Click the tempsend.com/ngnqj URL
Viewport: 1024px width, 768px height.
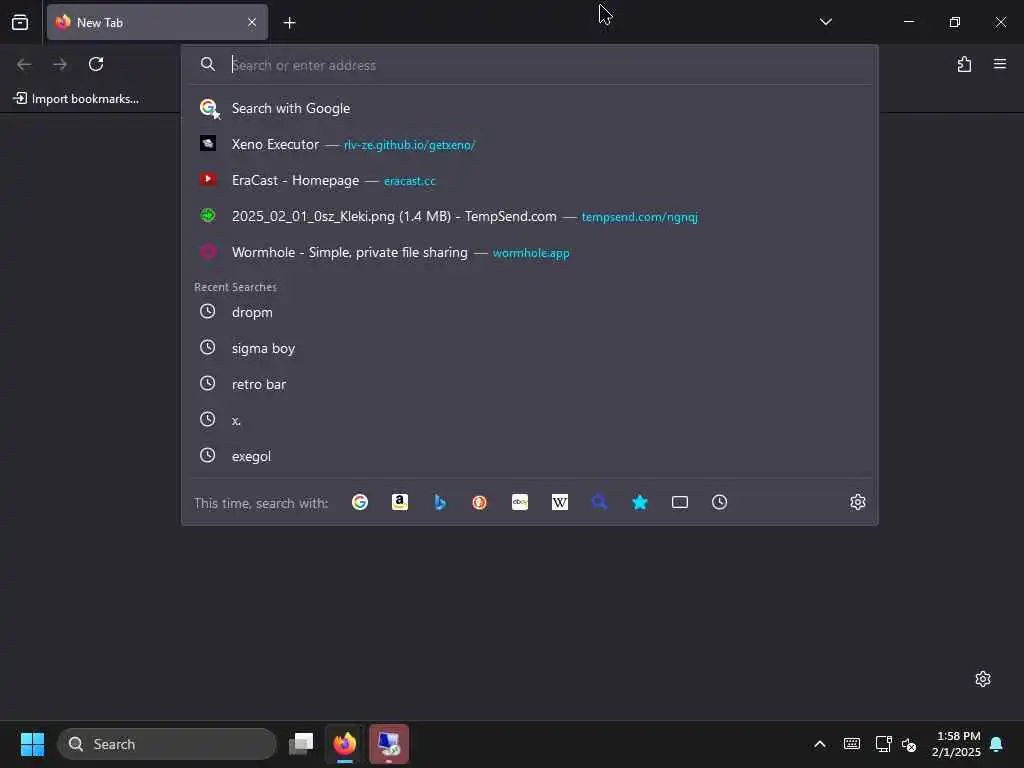tap(639, 217)
